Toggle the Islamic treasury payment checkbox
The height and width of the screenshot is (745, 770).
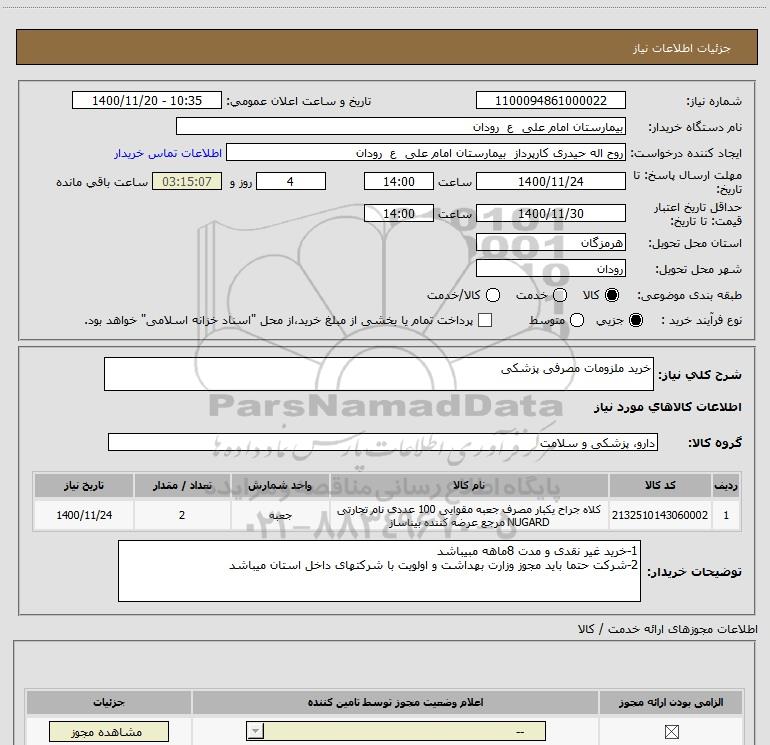click(x=485, y=320)
